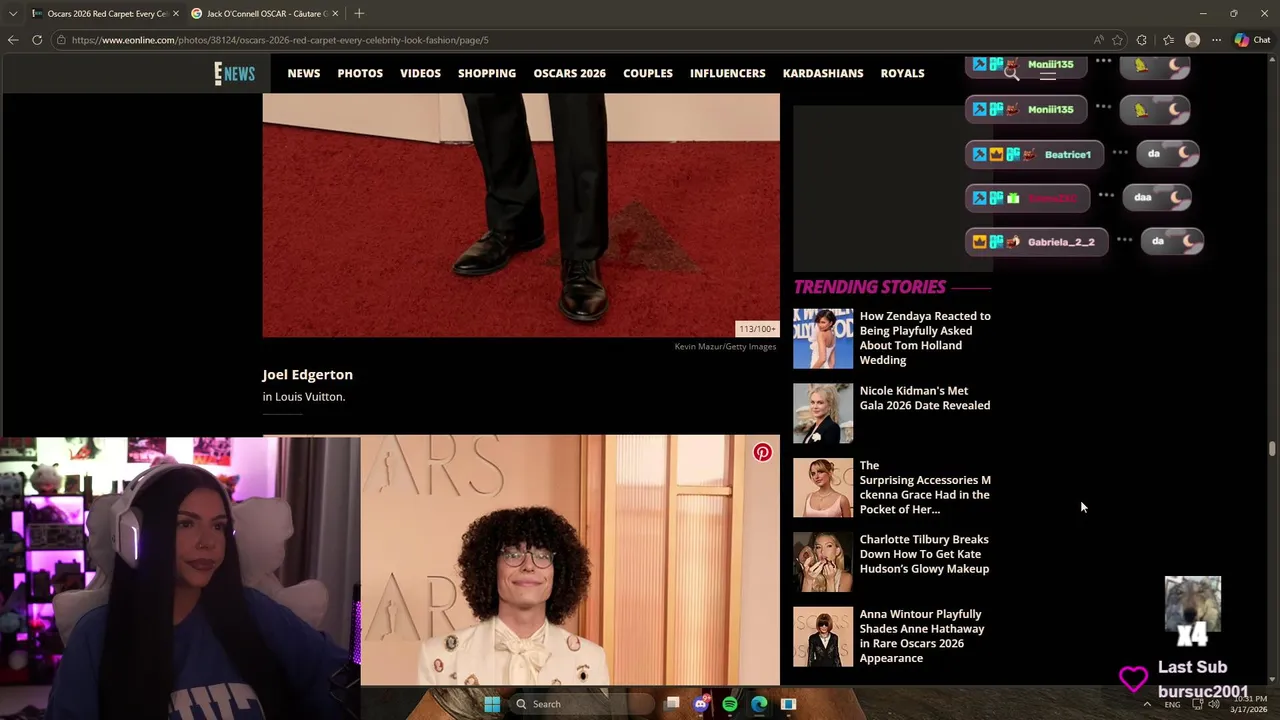Open browser profile avatar

pos(1192,40)
